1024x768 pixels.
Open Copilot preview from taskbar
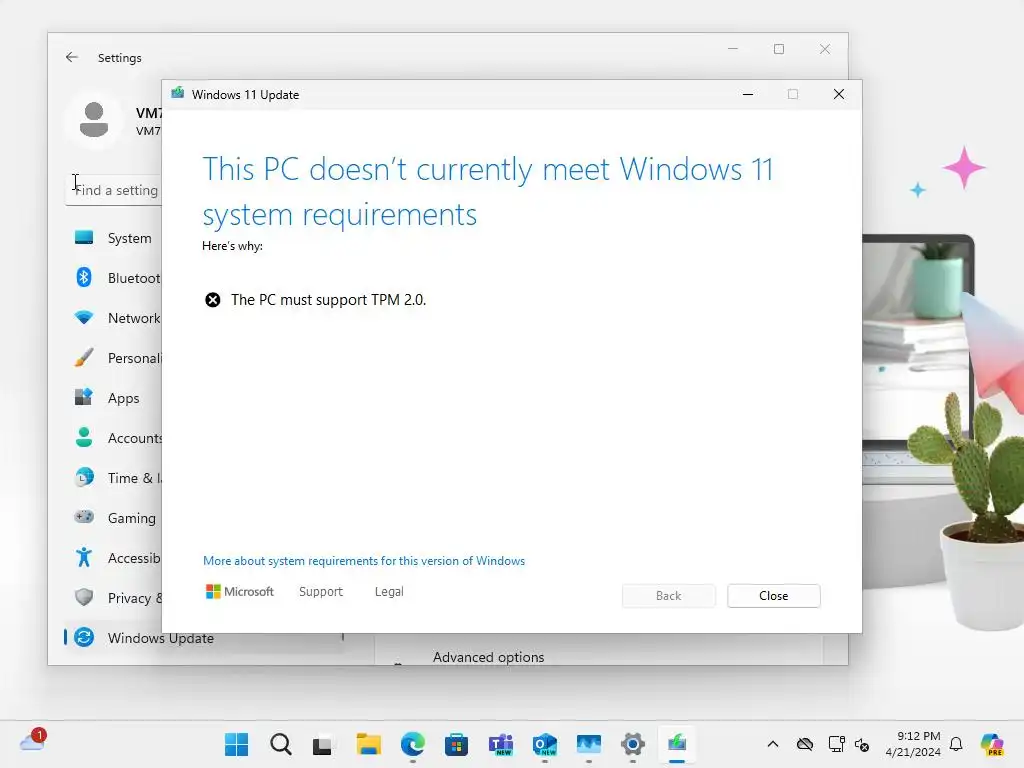[x=992, y=744]
